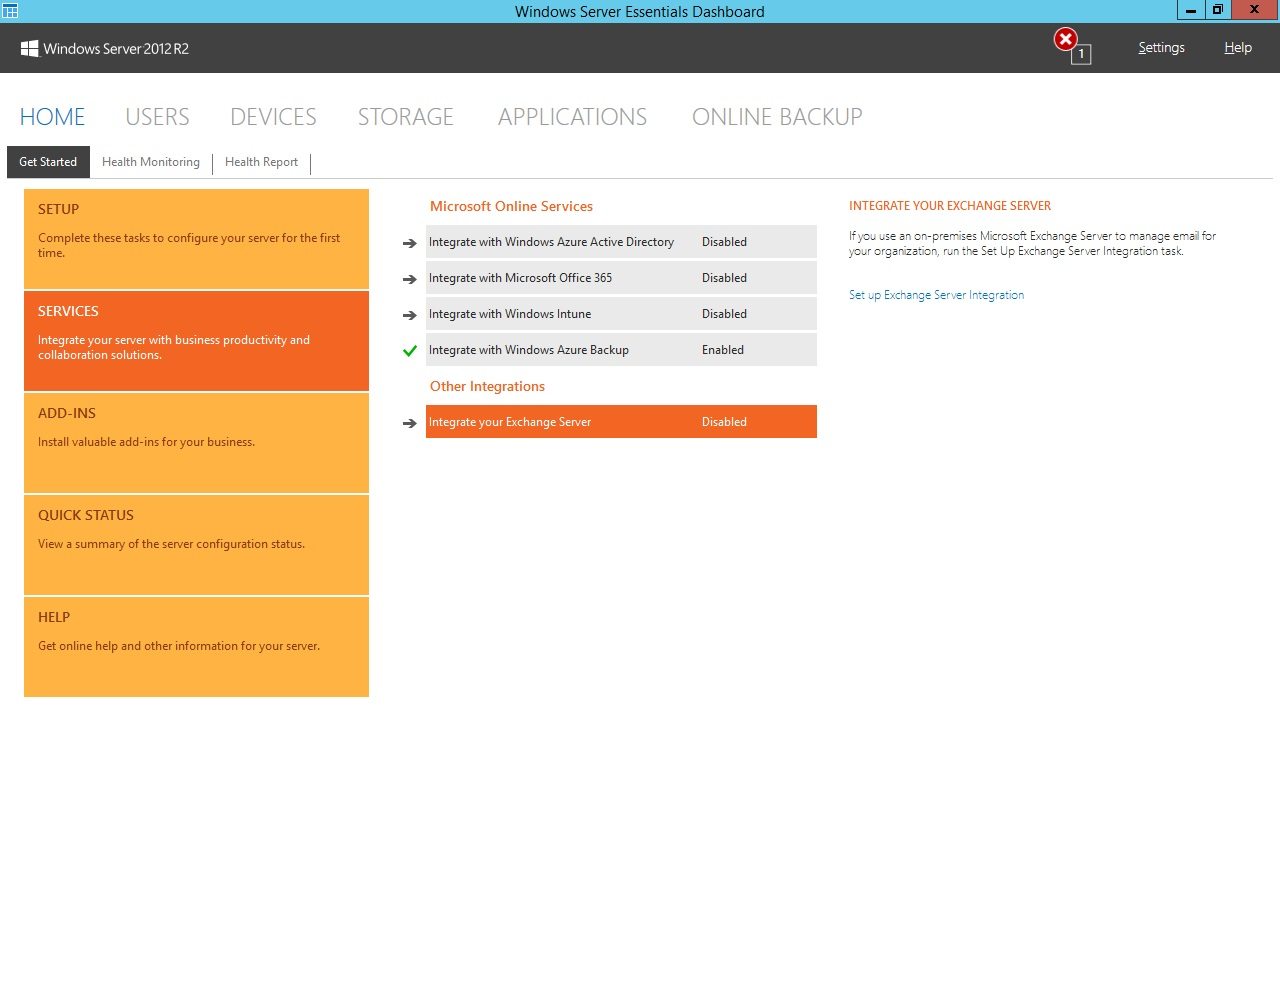Select the SETUP tile
The height and width of the screenshot is (984, 1280).
click(196, 239)
